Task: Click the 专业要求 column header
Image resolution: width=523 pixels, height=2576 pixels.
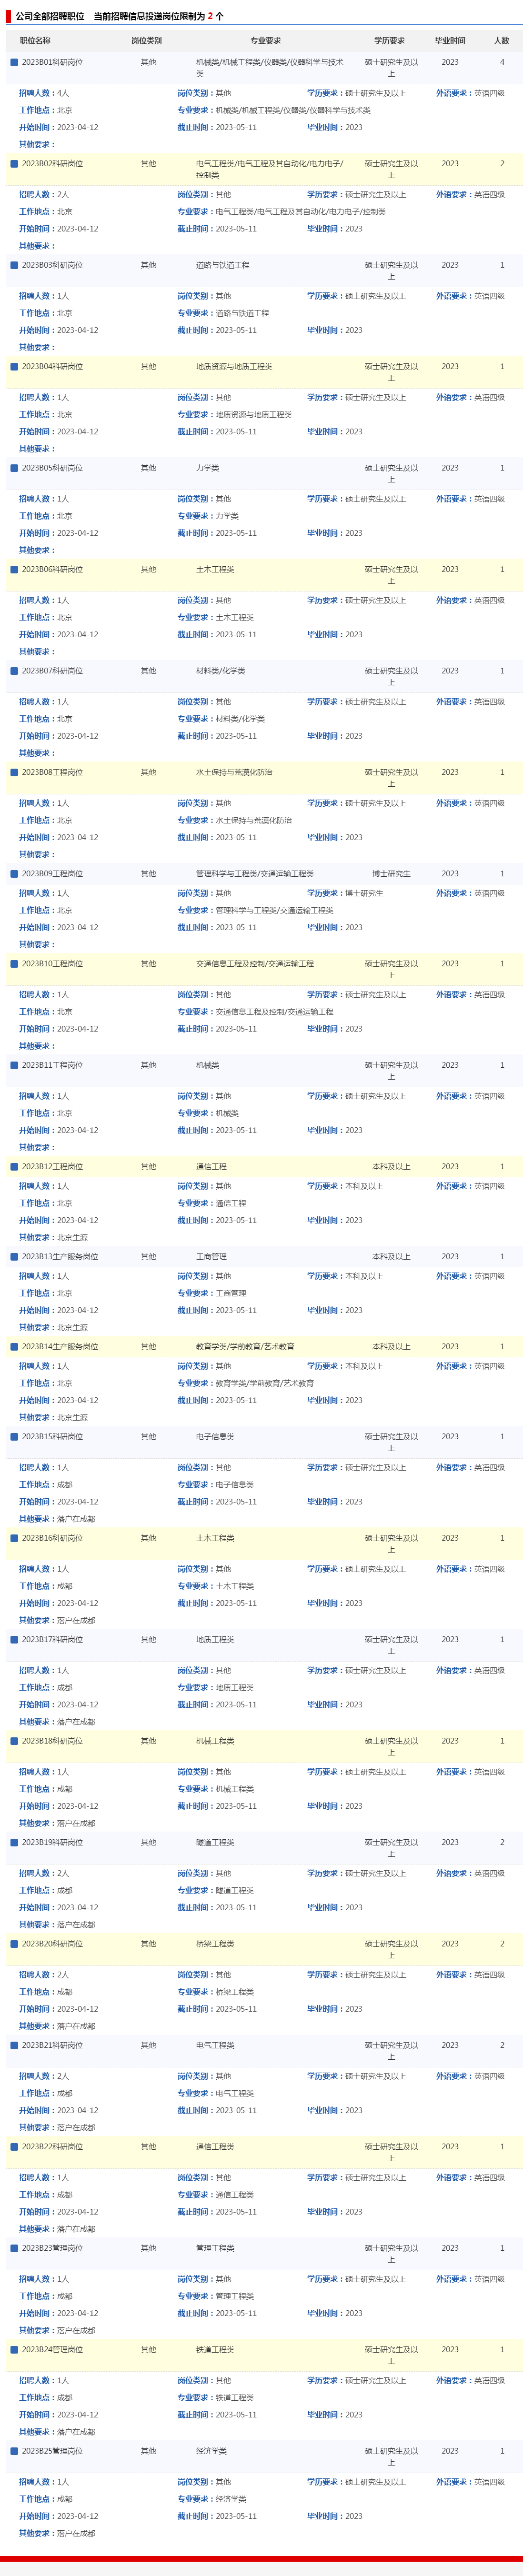Action: (x=265, y=41)
